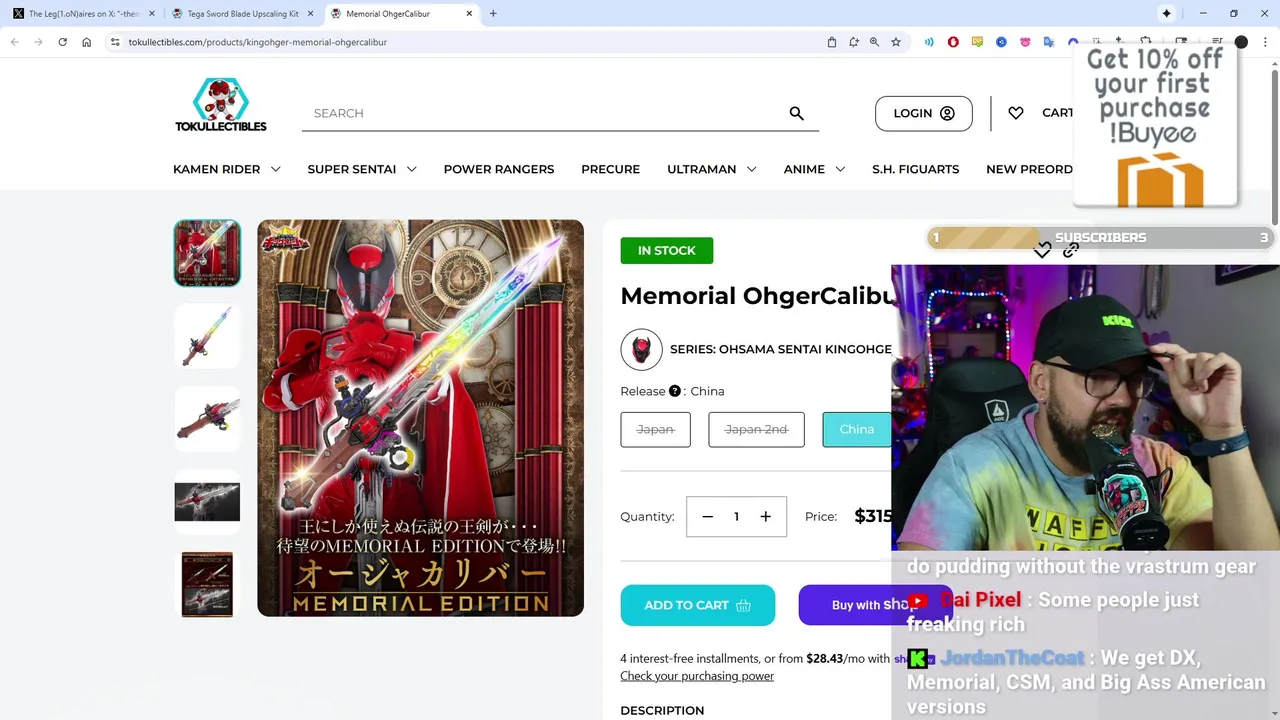The width and height of the screenshot is (1280, 720).
Task: Decrease quantity with the minus button
Action: coord(708,517)
